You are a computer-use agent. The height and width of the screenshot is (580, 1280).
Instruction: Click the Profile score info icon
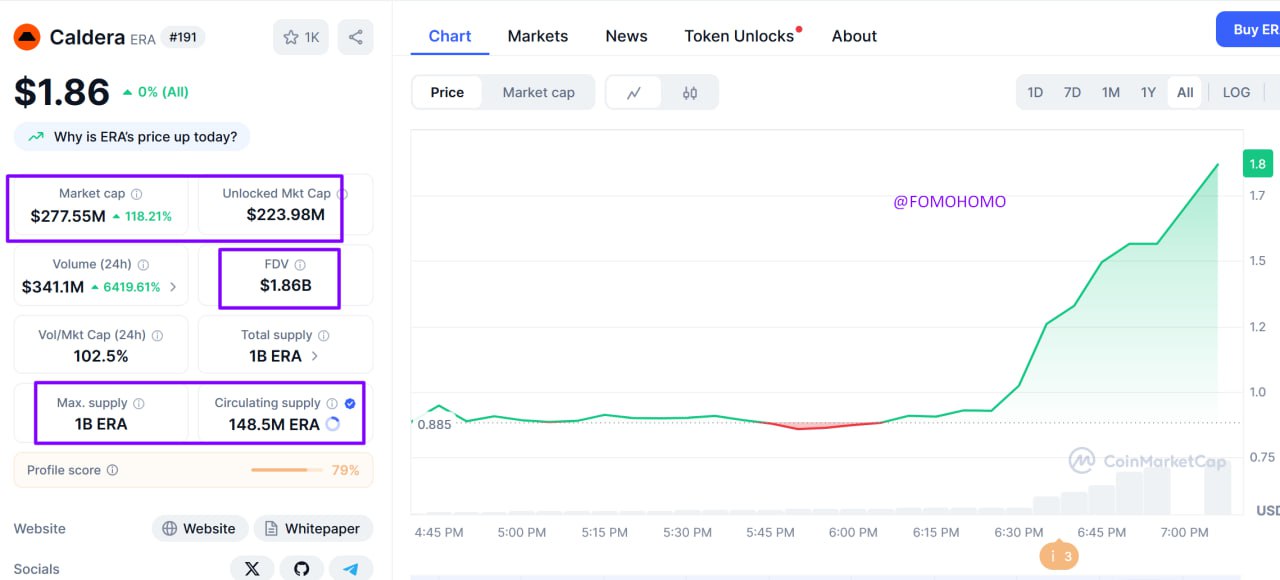(112, 470)
